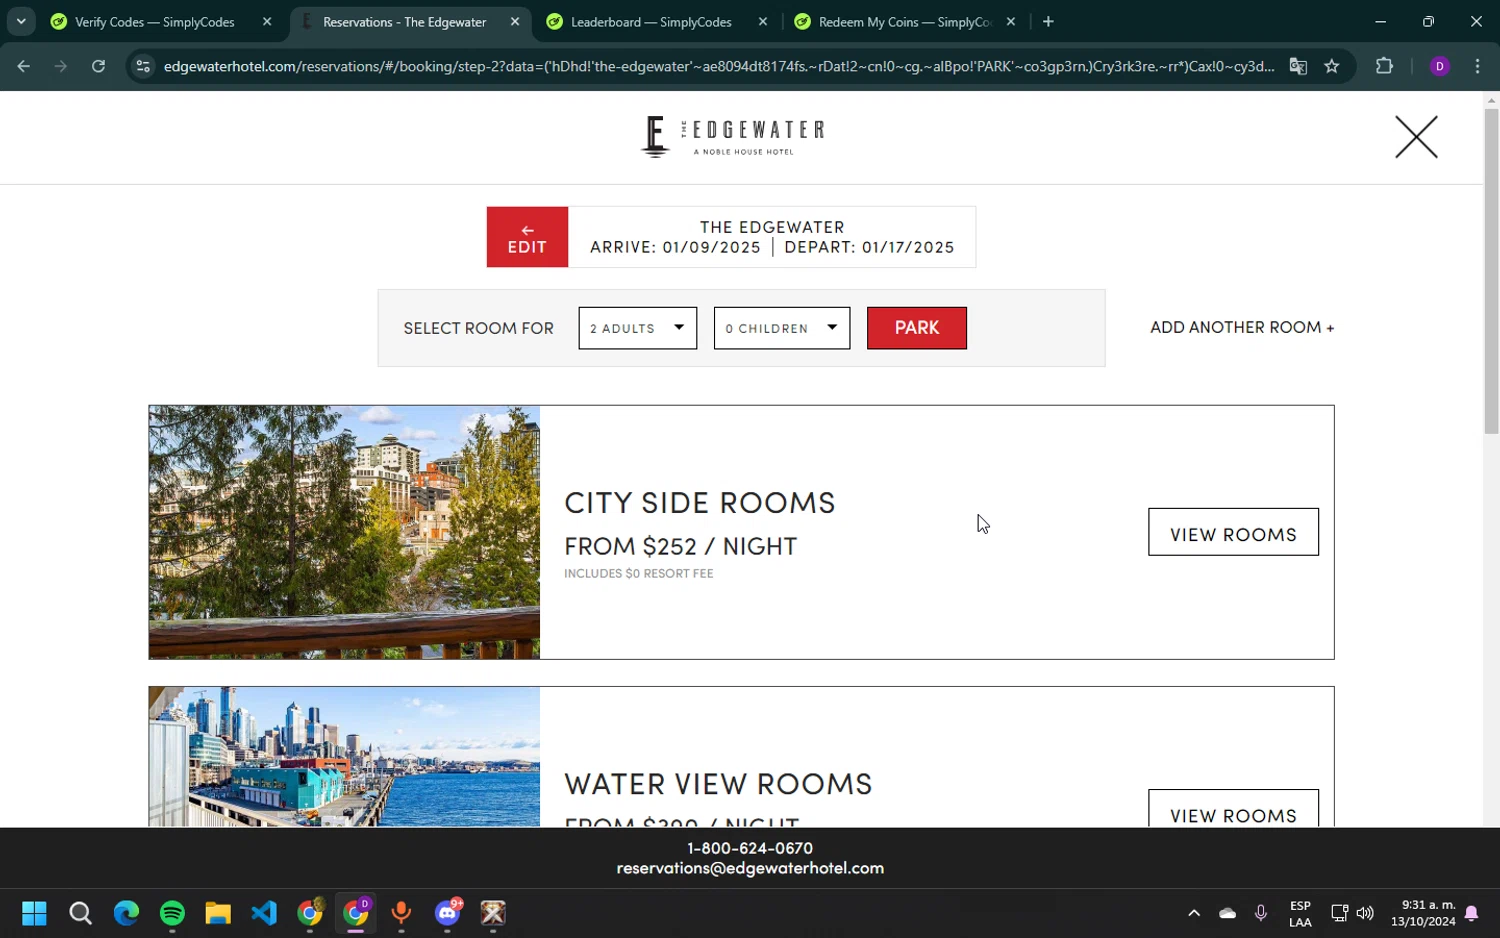Switch to the Leaderboard — SimplyCodes tab
Screen dimensions: 1500x938
click(651, 22)
